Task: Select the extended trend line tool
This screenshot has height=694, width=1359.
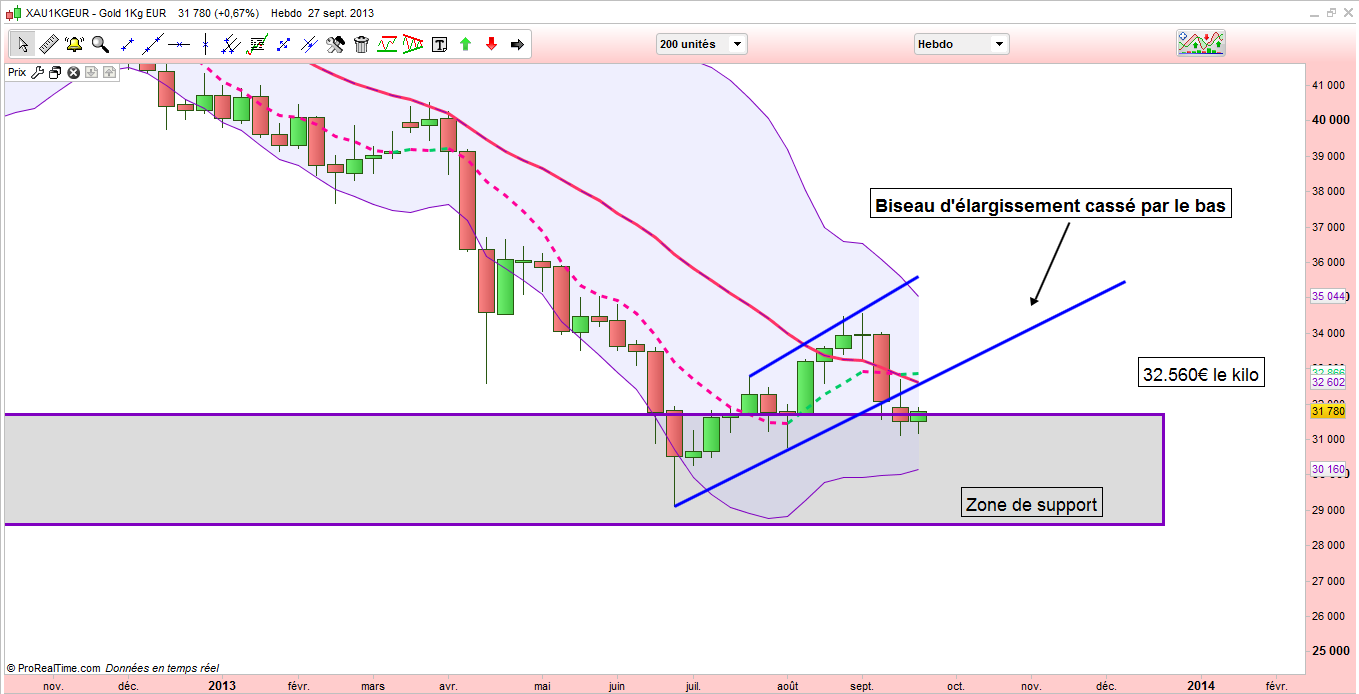Action: (x=153, y=44)
